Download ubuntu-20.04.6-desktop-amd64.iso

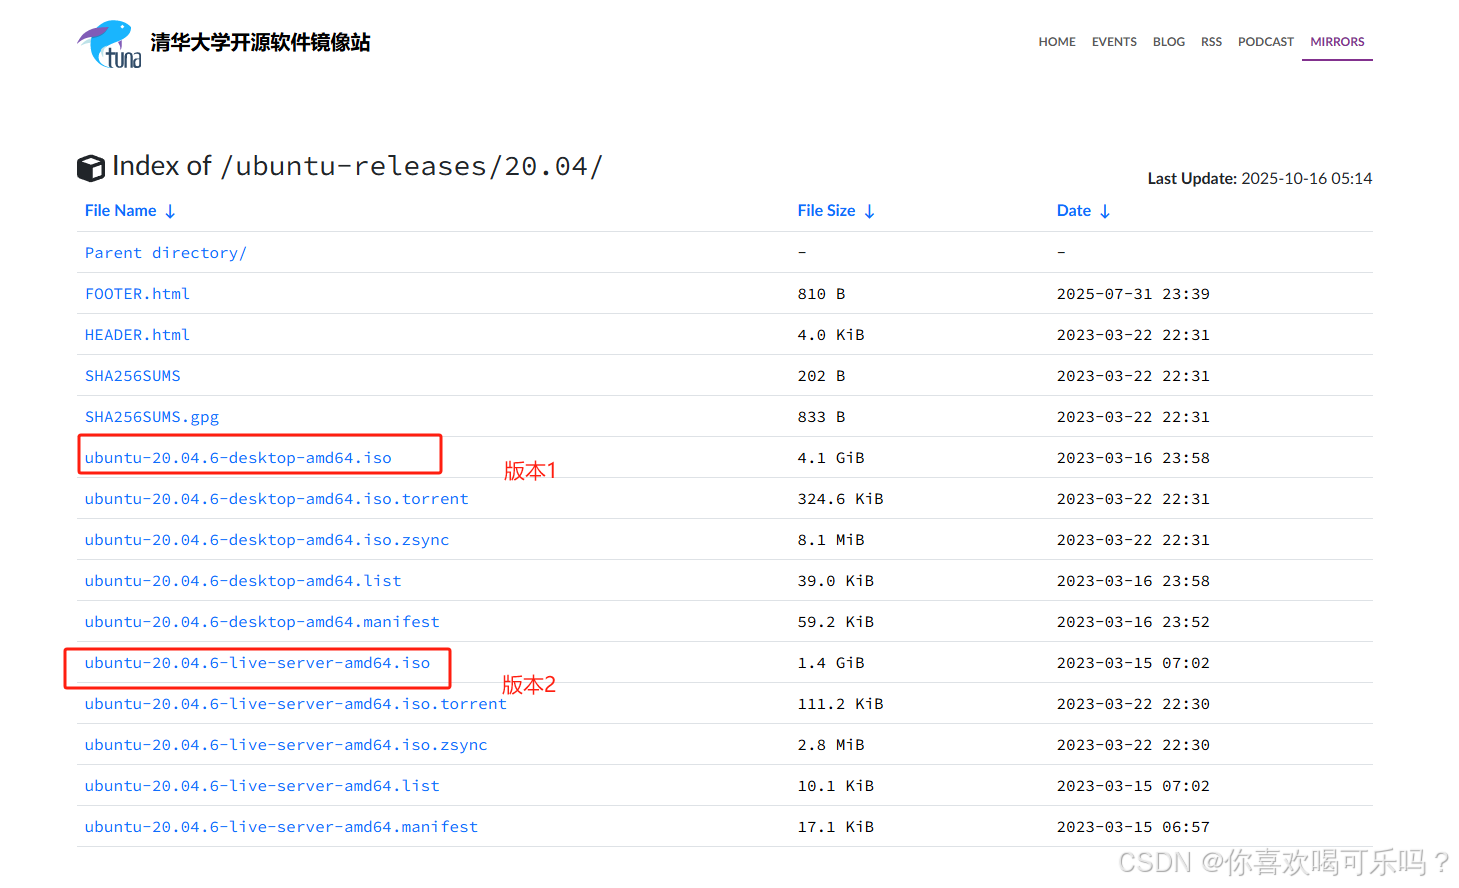[238, 458]
